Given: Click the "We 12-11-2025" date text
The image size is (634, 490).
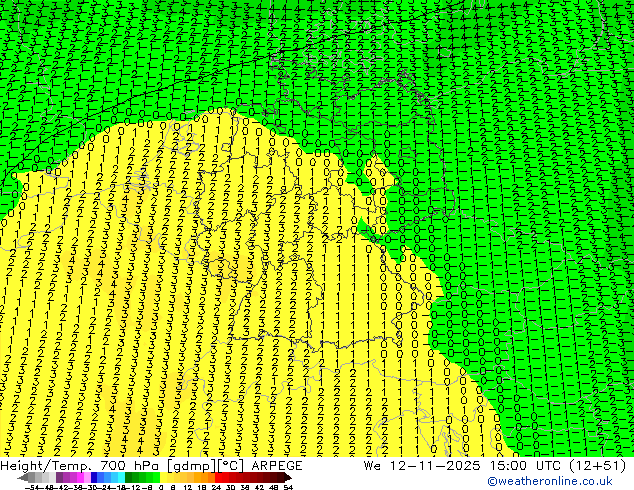Looking at the screenshot, I should point(422,466).
